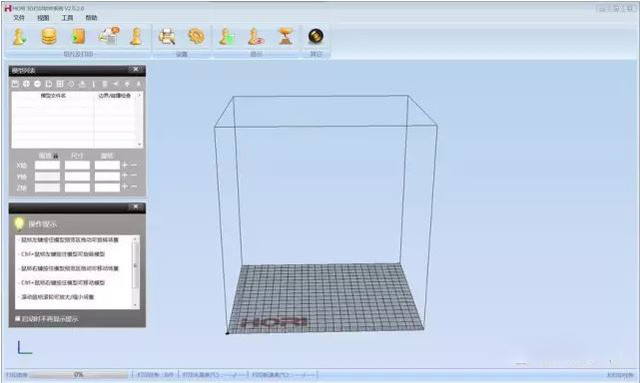The height and width of the screenshot is (383, 640).
Task: Click the black round camera lens icon
Action: click(316, 36)
